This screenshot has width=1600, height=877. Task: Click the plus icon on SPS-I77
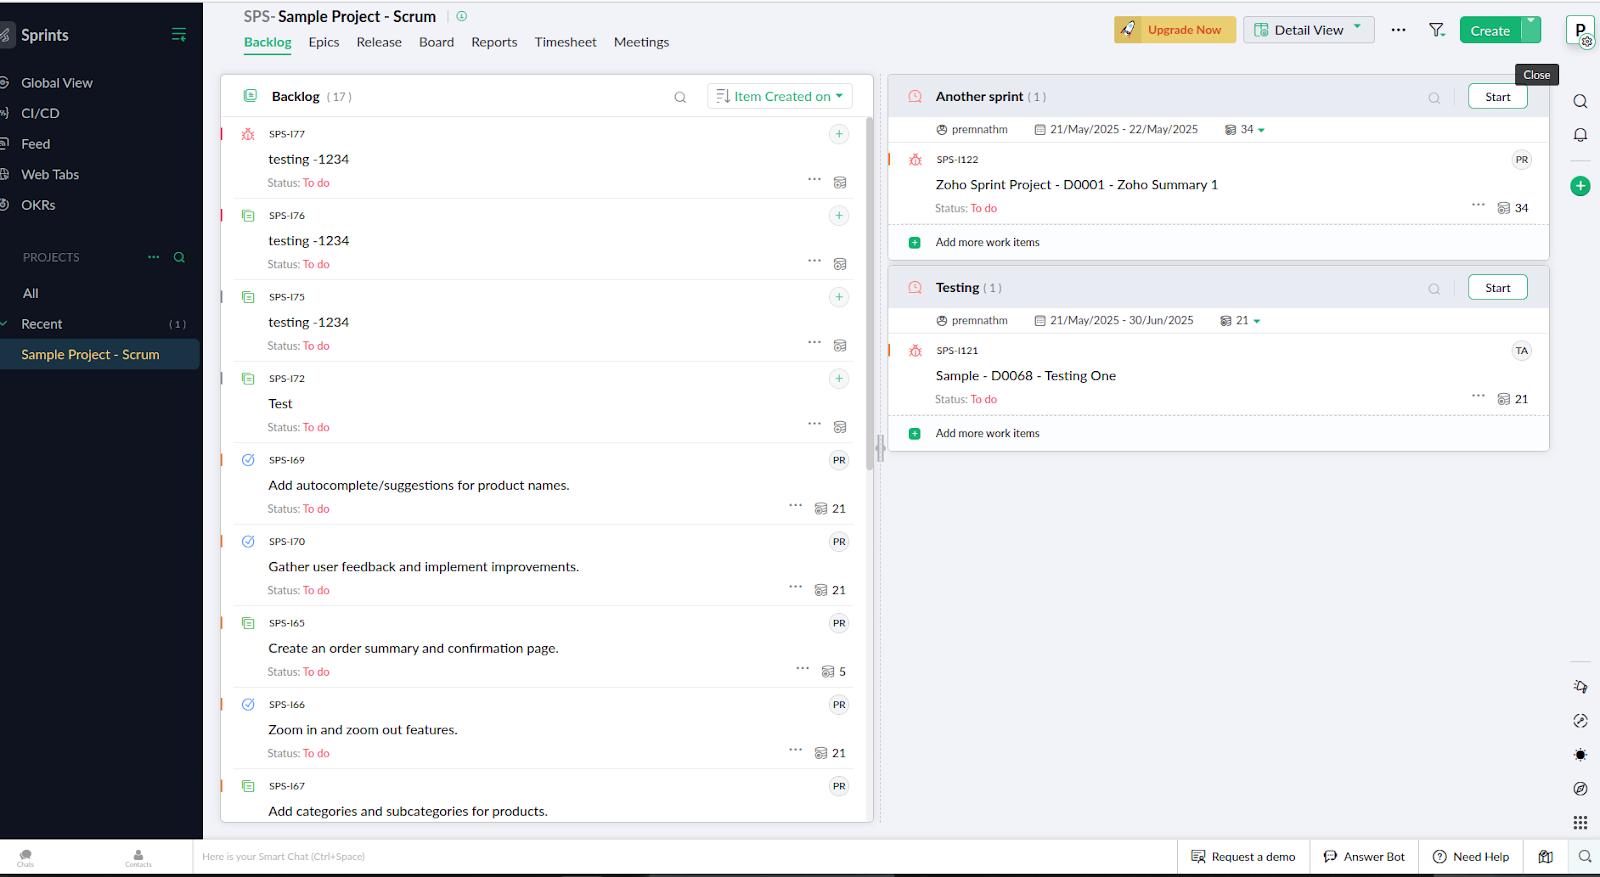[x=839, y=134]
